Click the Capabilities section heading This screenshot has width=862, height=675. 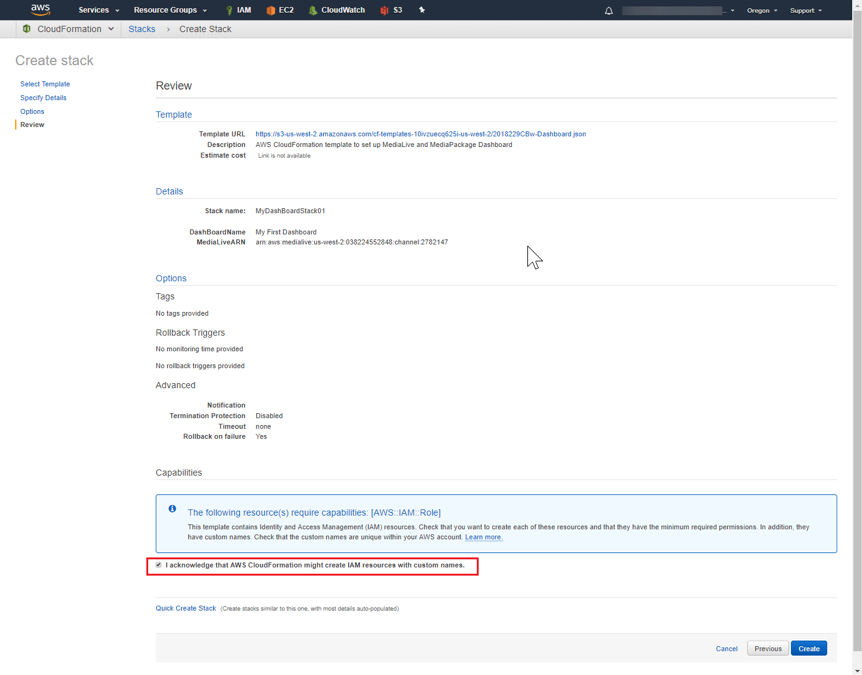pos(179,473)
